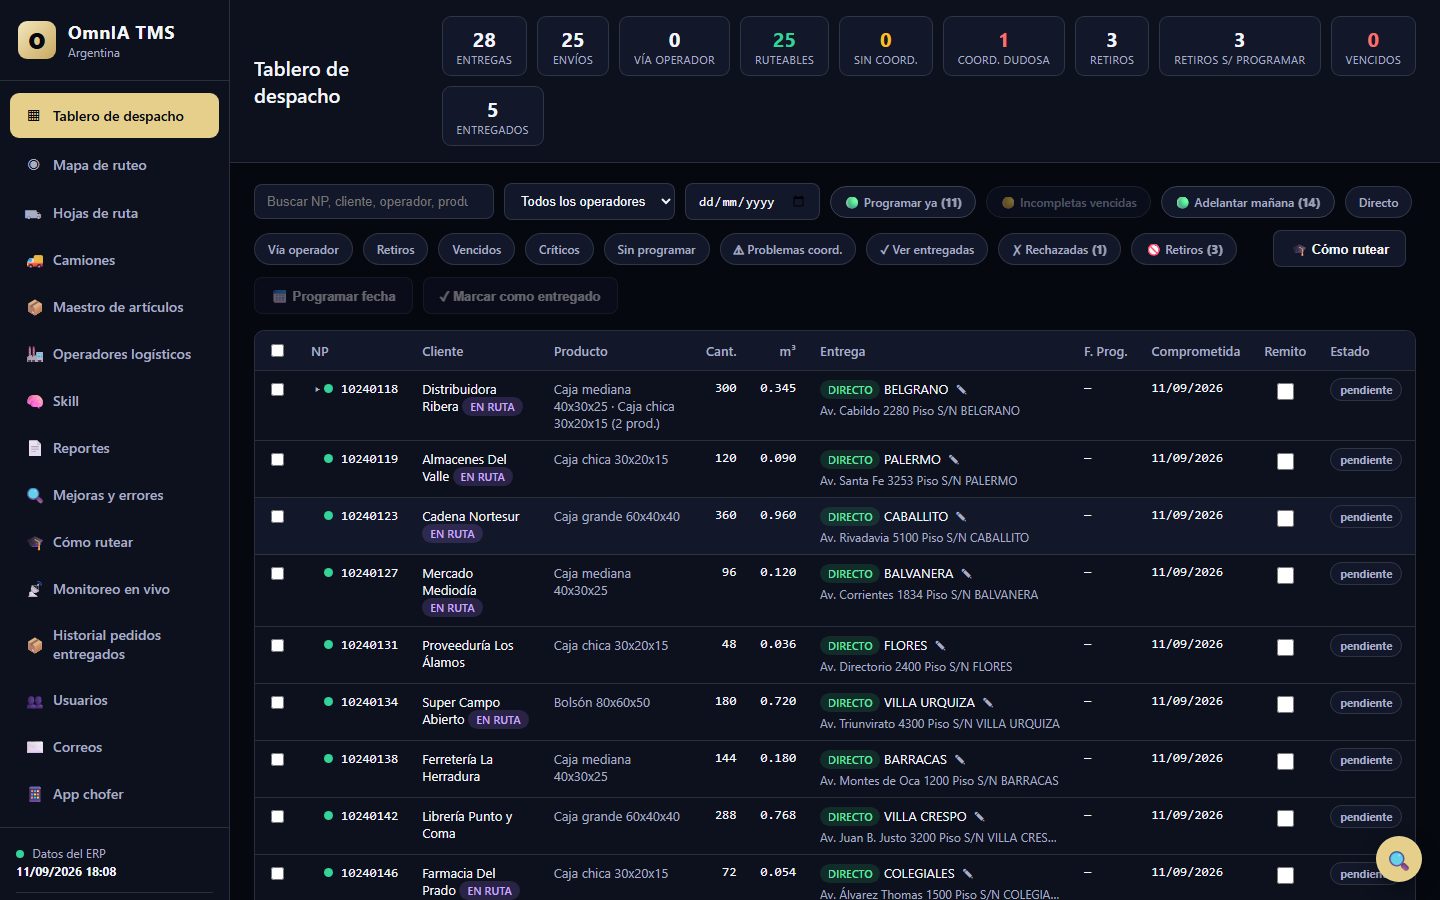The height and width of the screenshot is (900, 1440).
Task: Open the Camiones section icon
Action: (34, 260)
